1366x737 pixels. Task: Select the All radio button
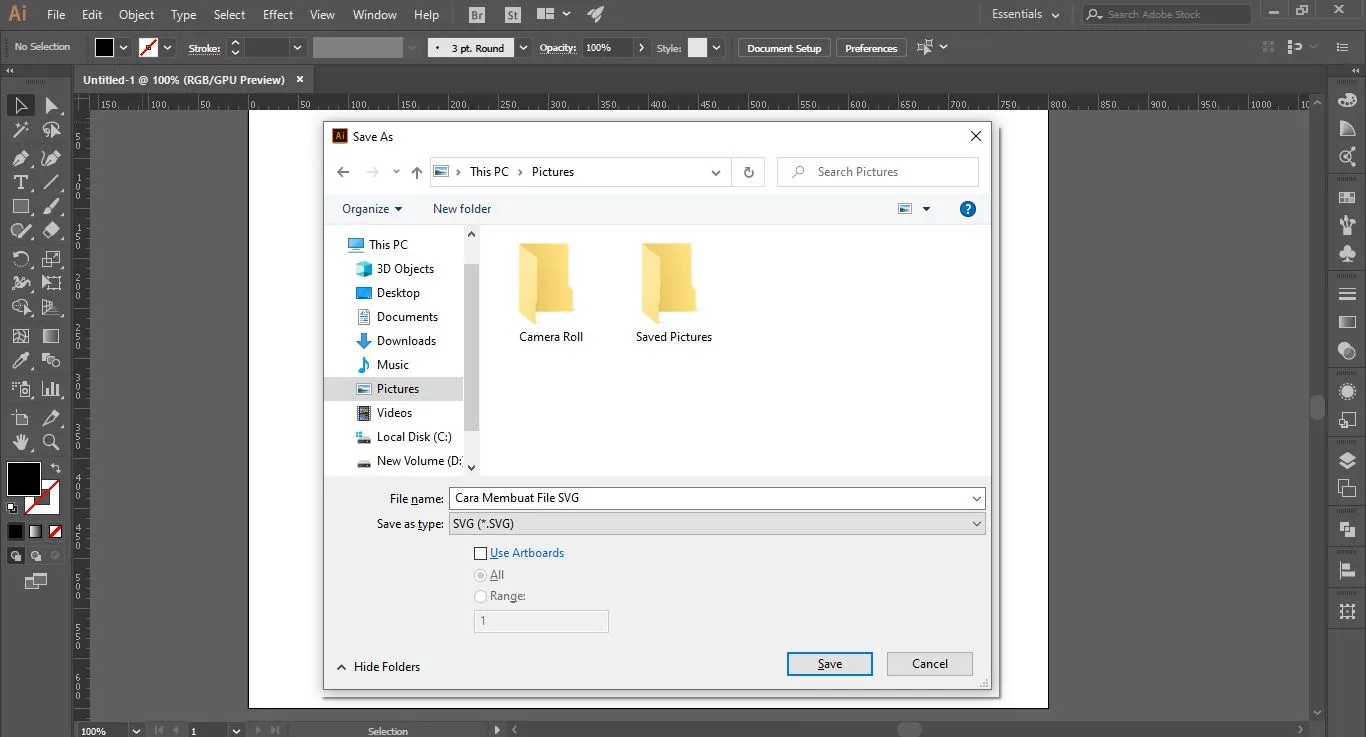pyautogui.click(x=480, y=575)
